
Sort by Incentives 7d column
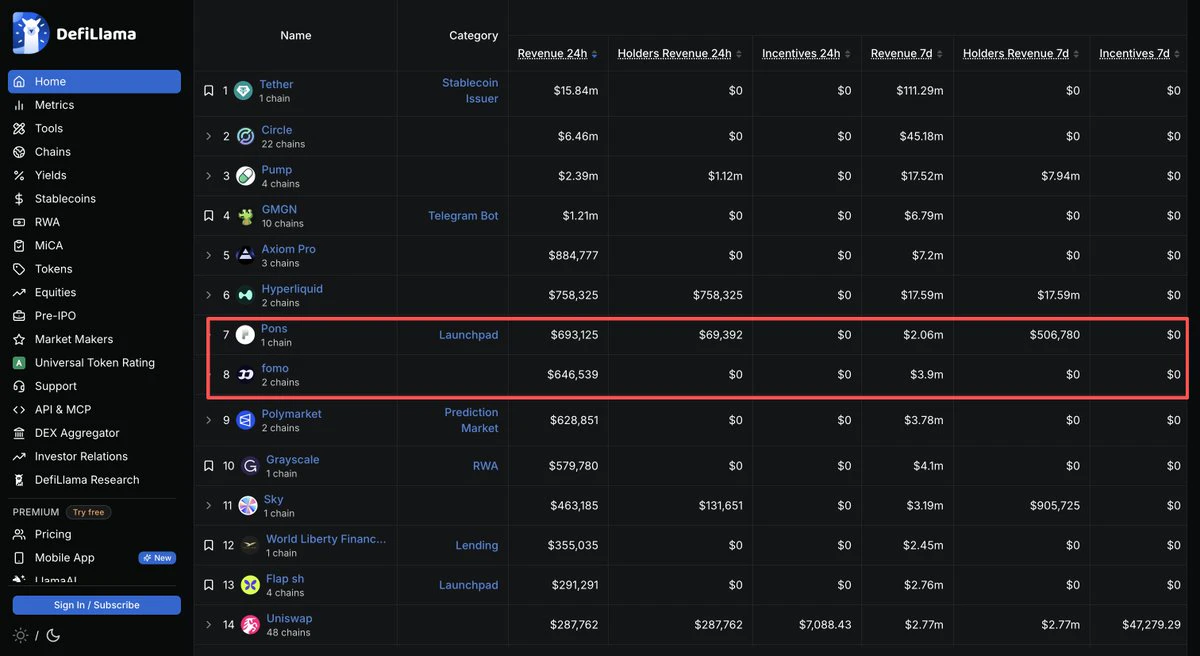click(x=1139, y=53)
